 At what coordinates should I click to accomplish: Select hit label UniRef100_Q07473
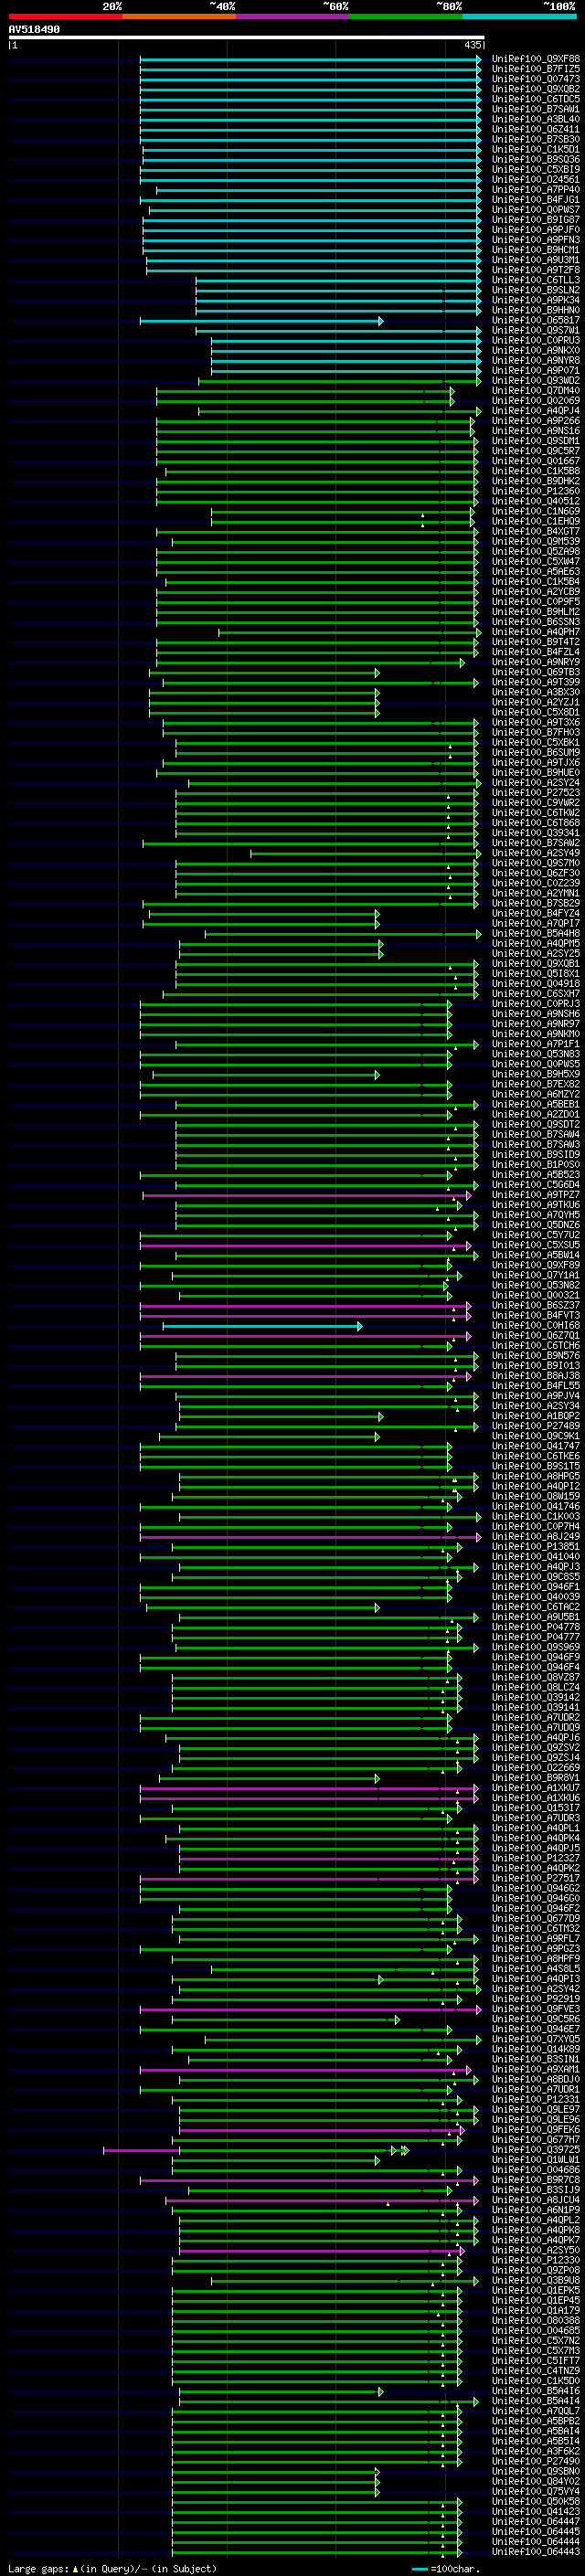pos(536,79)
